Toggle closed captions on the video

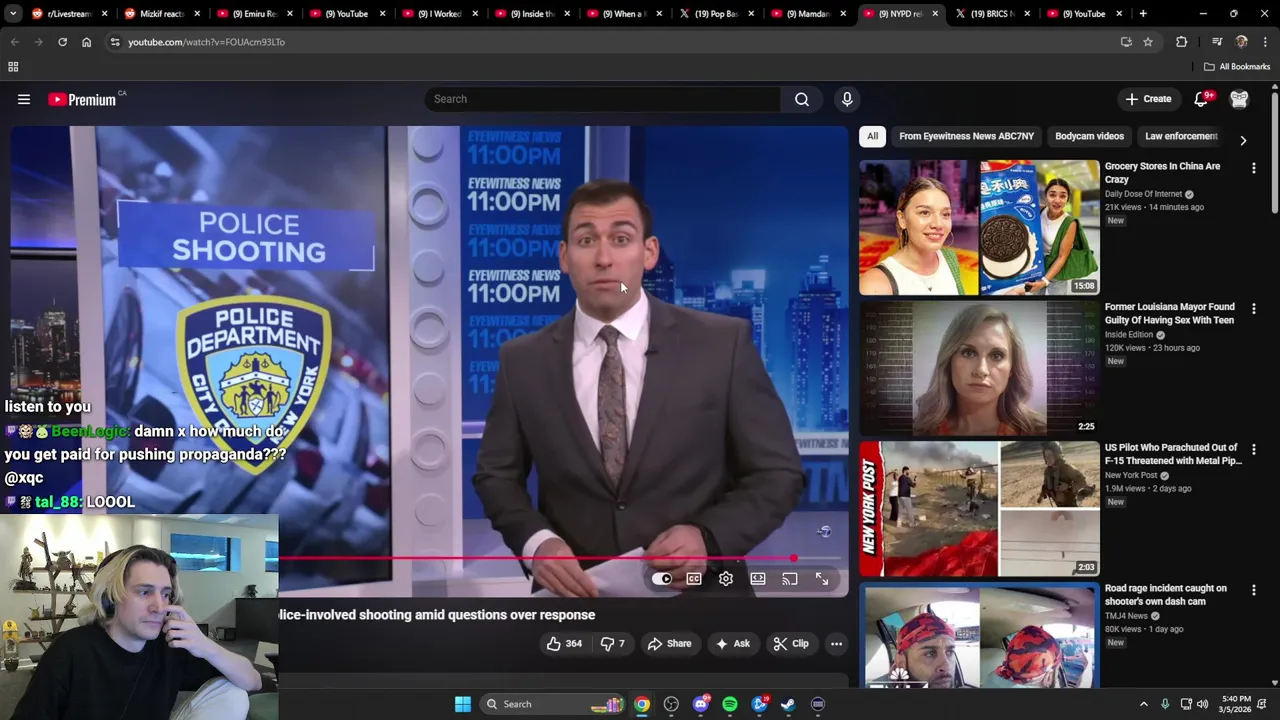click(x=694, y=579)
